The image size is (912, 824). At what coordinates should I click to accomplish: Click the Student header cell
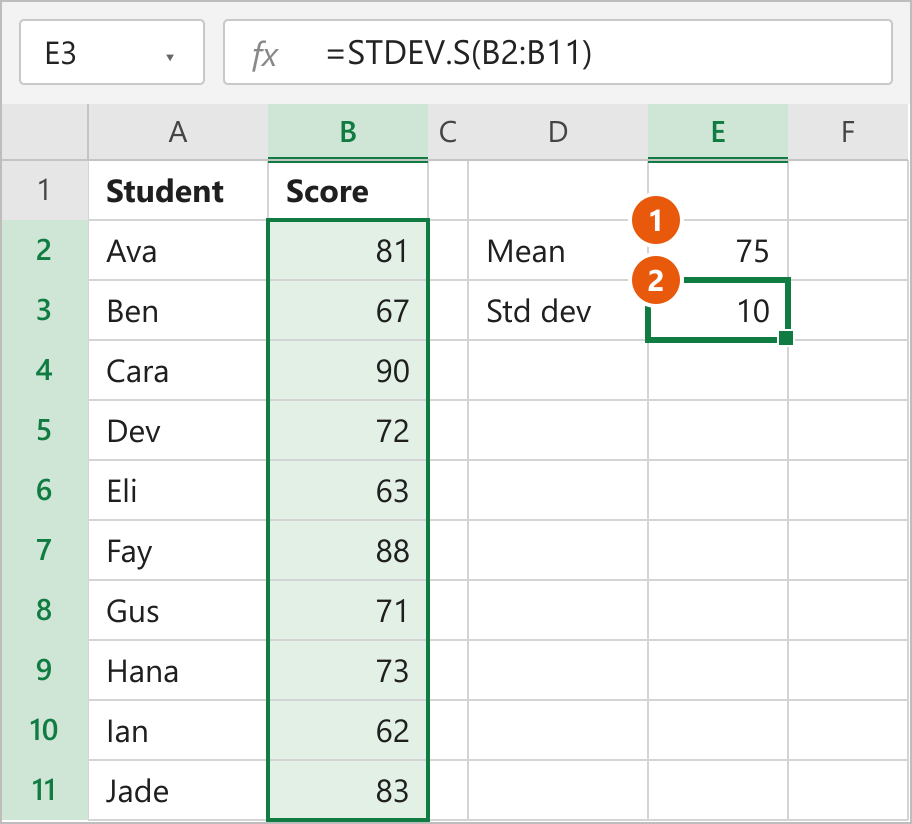178,191
